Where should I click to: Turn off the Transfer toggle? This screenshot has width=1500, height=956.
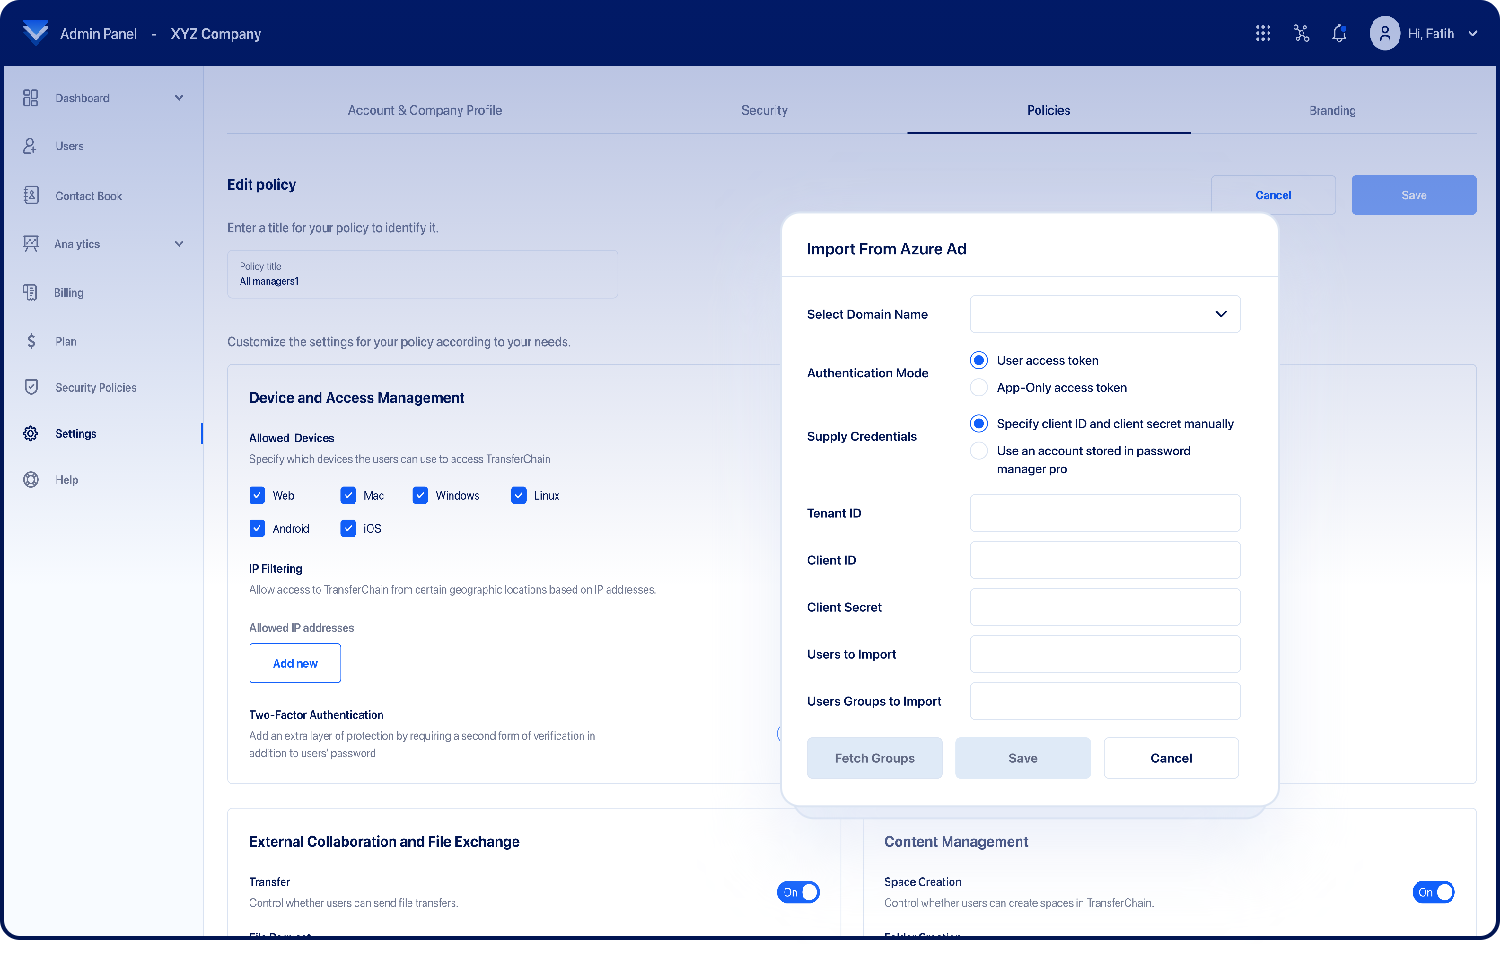pos(798,892)
